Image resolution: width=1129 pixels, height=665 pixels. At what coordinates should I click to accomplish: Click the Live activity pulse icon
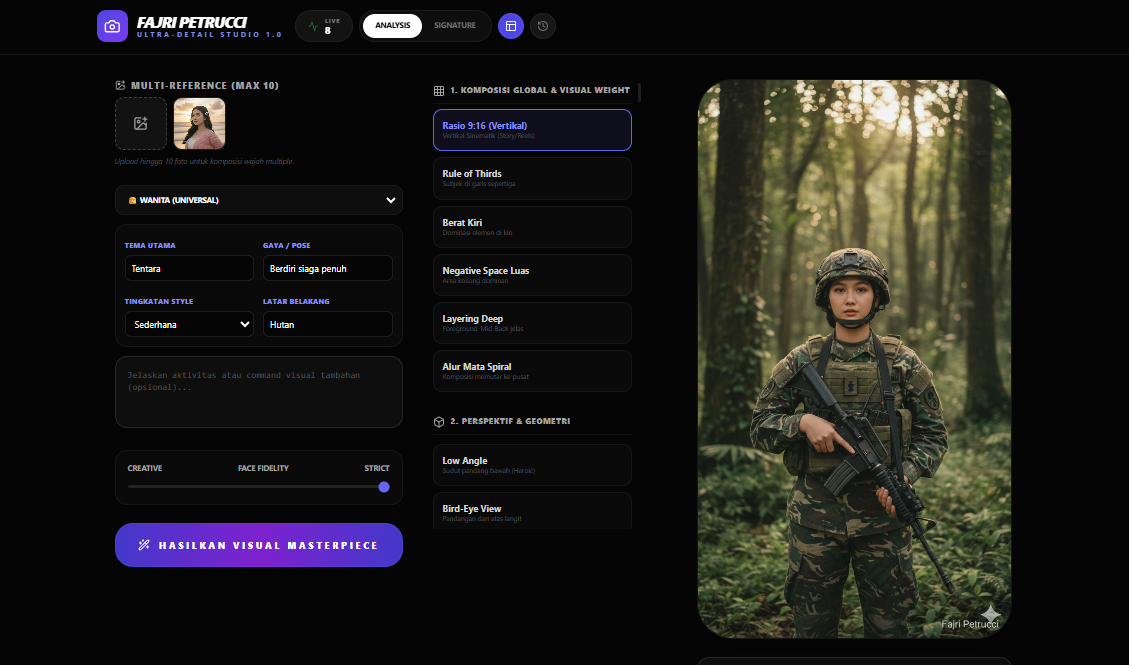pos(314,27)
